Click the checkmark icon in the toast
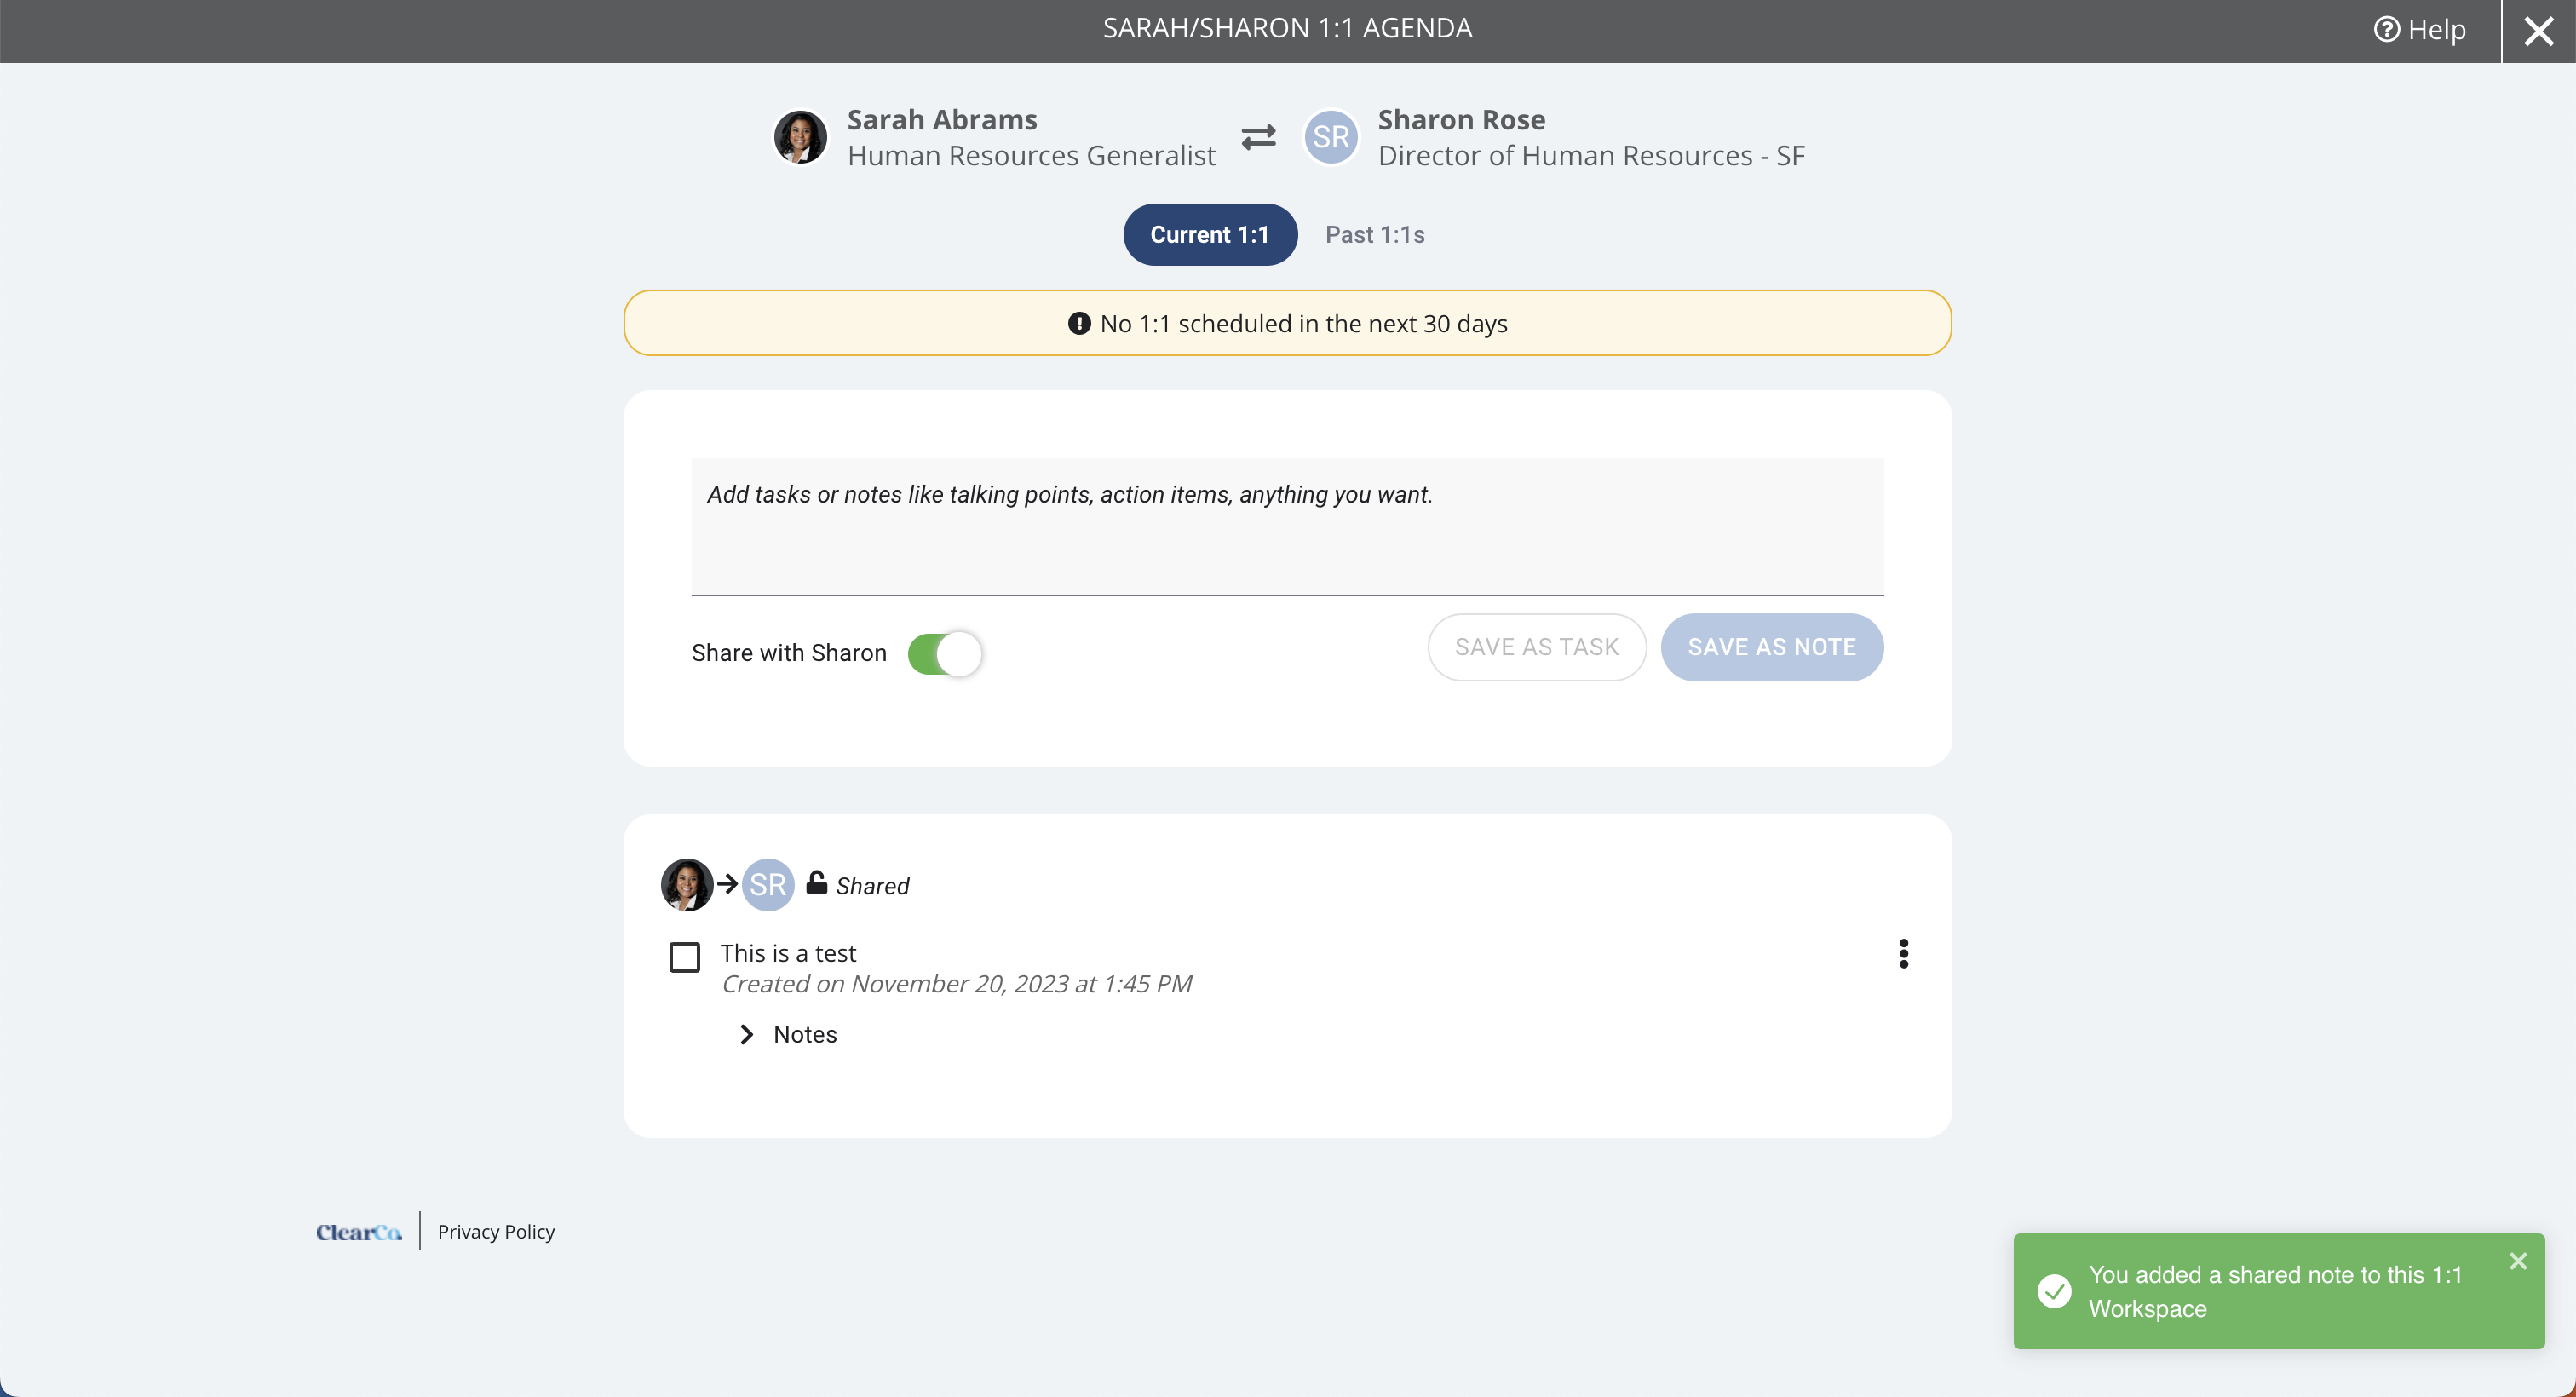 [2054, 1291]
